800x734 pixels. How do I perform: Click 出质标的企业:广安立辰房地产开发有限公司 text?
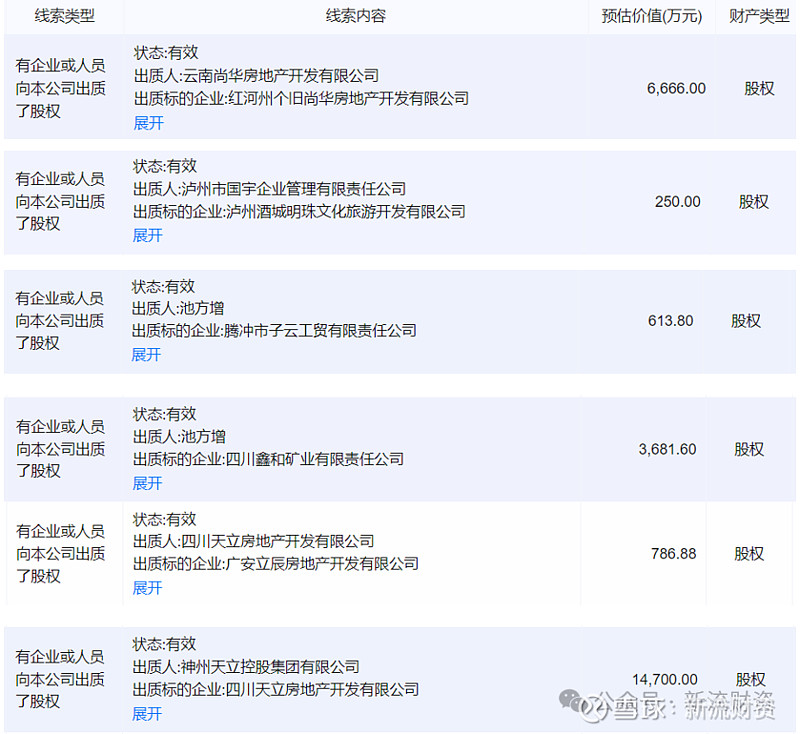[276, 564]
